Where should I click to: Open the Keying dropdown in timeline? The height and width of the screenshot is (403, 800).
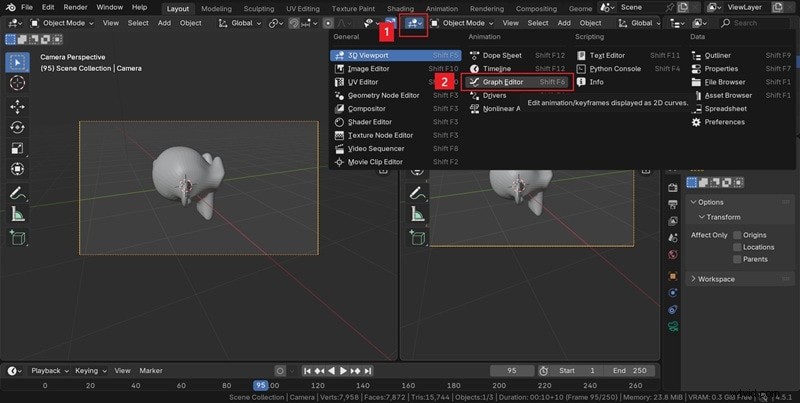90,371
